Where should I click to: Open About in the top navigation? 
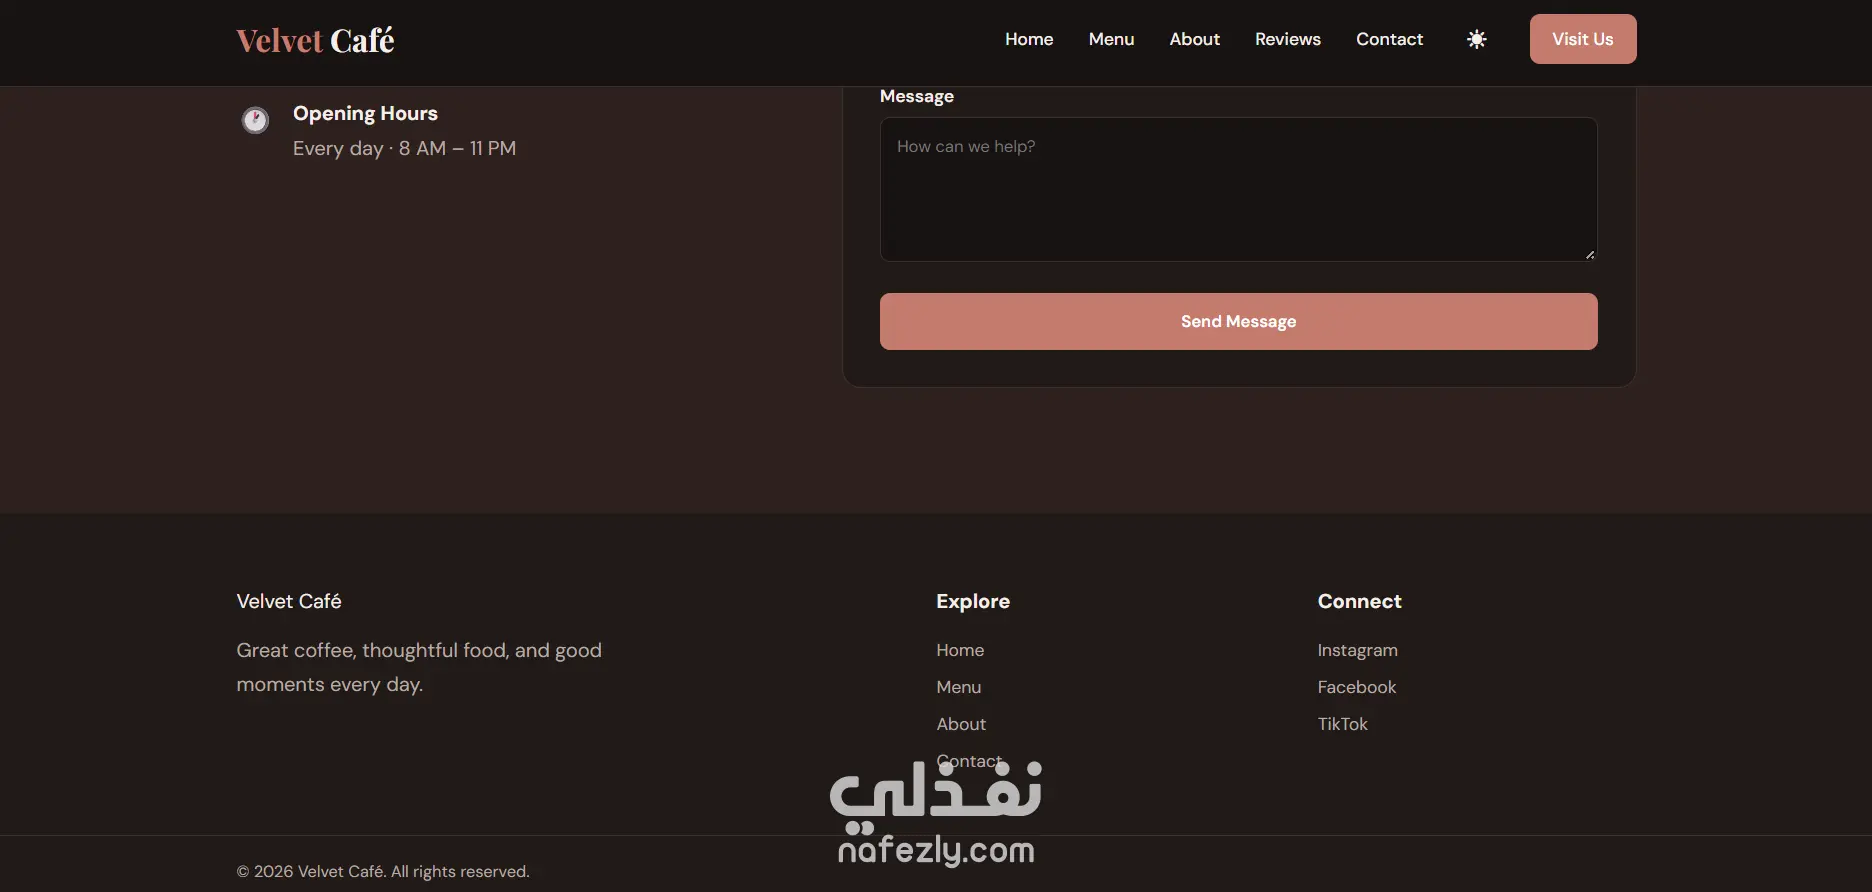1194,39
